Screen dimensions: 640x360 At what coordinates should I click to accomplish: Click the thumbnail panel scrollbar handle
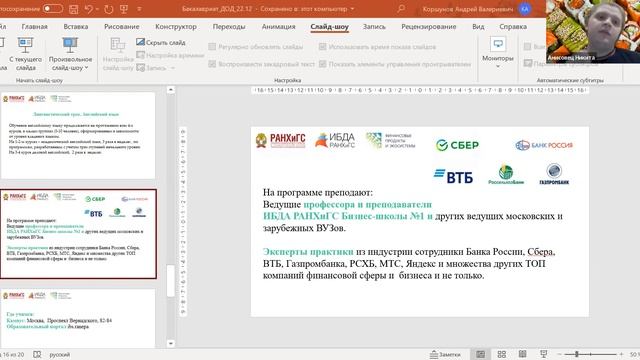coord(171,280)
